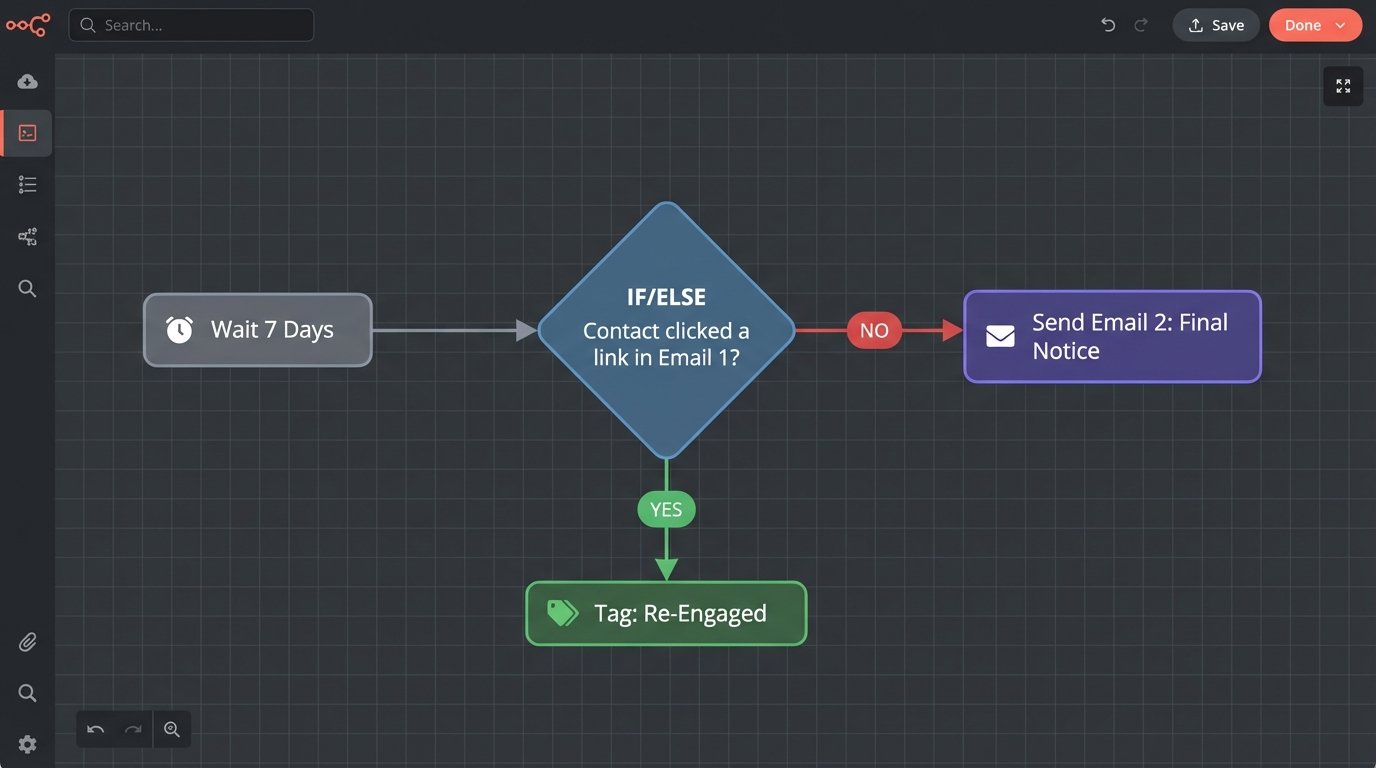1376x768 pixels.
Task: Open the settings gear in the sidebar
Action: pos(27,744)
